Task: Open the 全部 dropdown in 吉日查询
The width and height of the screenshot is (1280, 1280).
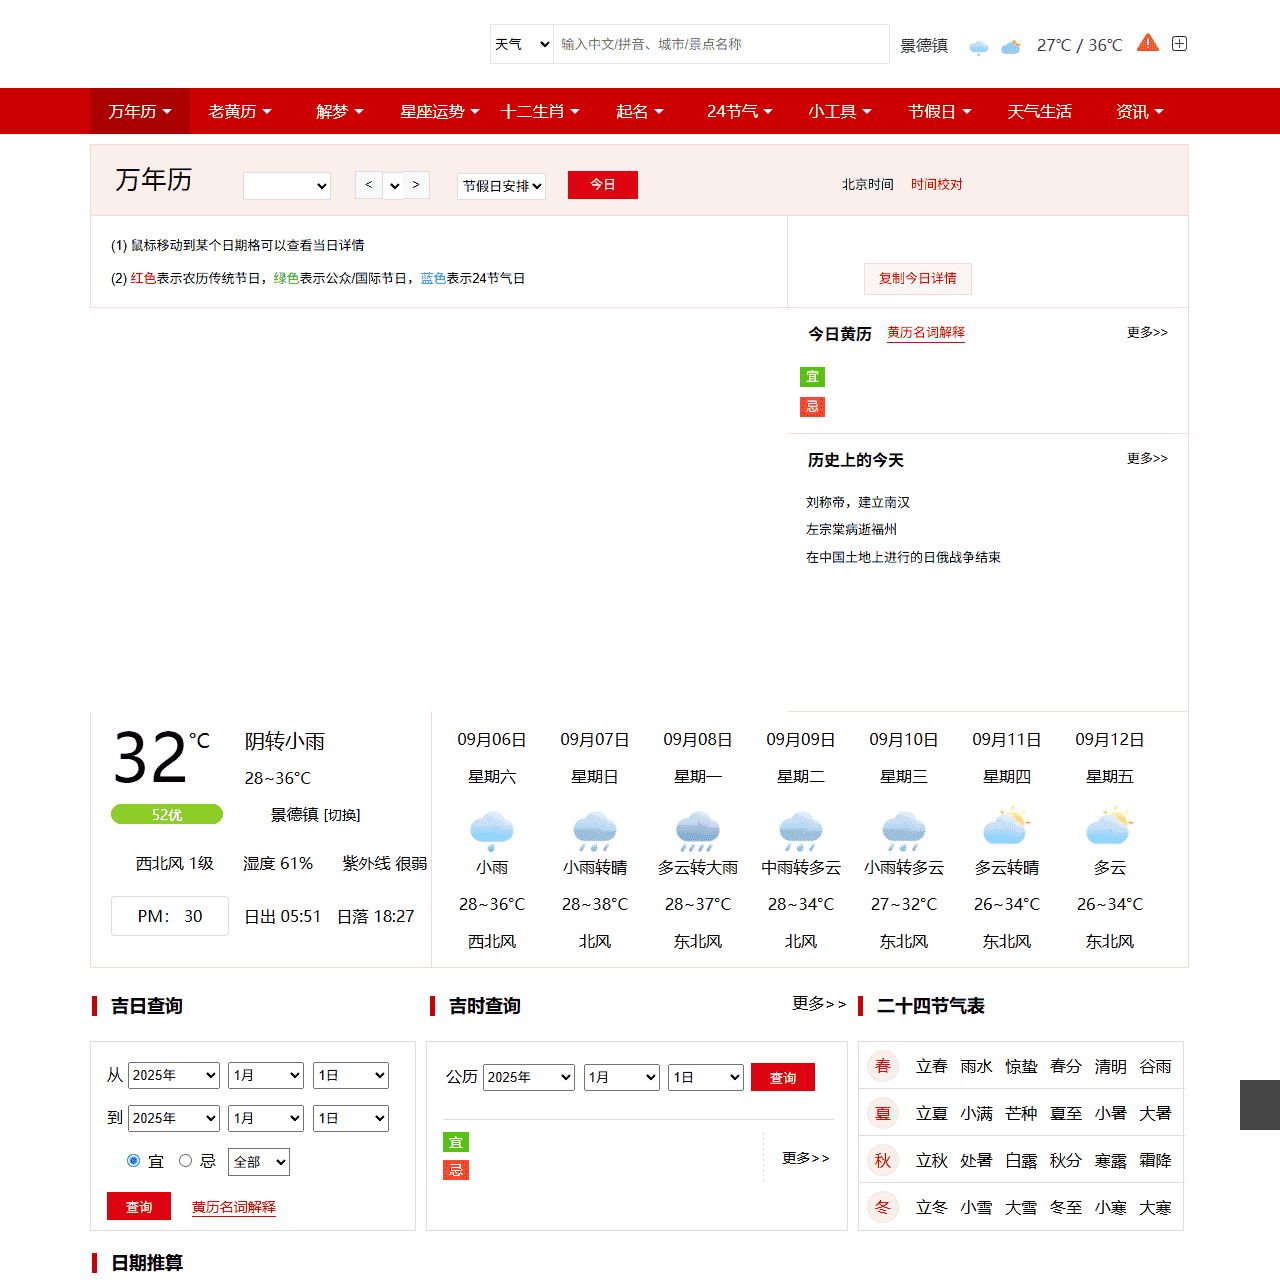Action: 258,1161
